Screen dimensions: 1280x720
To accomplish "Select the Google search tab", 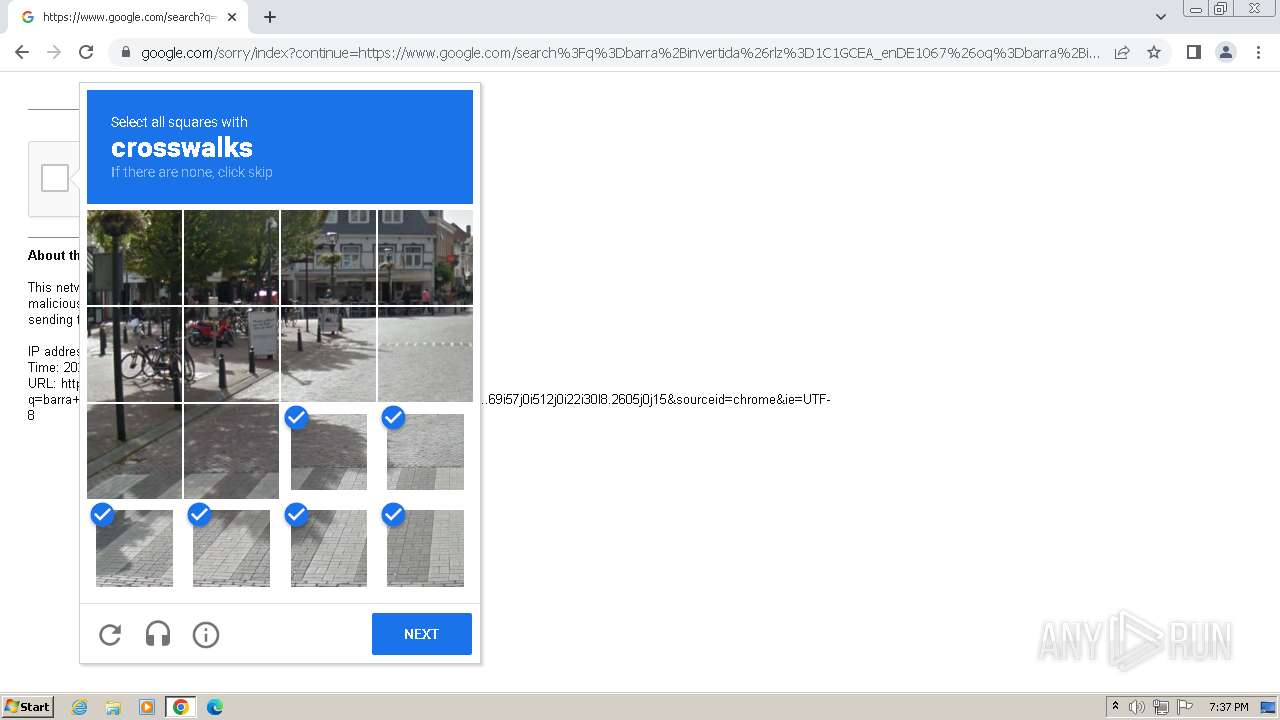I will tap(128, 17).
